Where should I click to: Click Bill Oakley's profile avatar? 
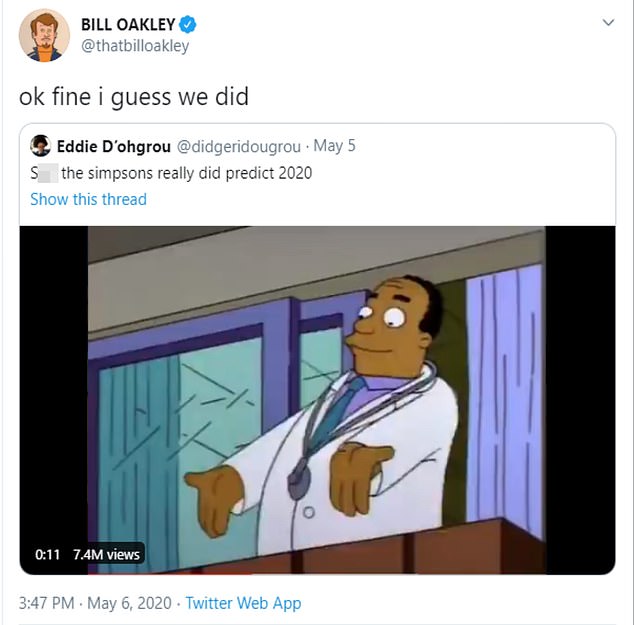44,36
